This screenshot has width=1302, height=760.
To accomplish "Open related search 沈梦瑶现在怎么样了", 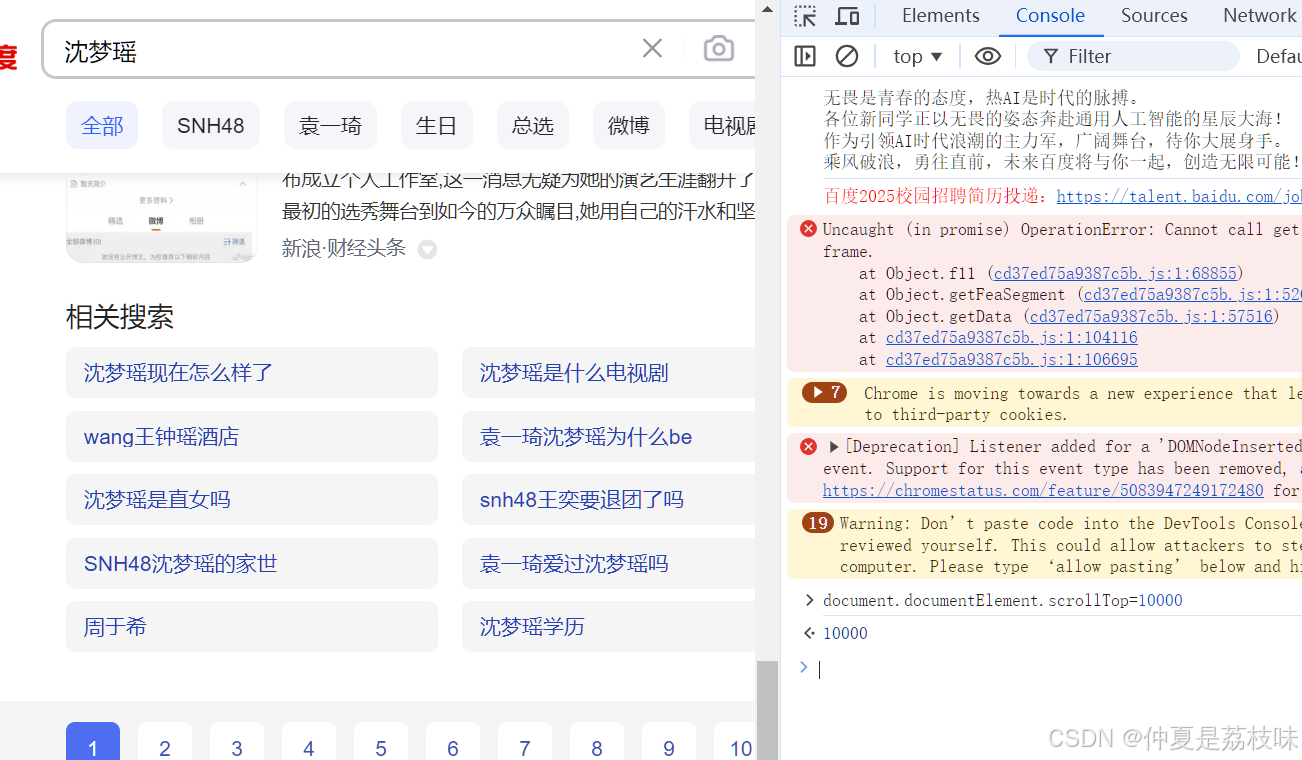I will [x=252, y=373].
